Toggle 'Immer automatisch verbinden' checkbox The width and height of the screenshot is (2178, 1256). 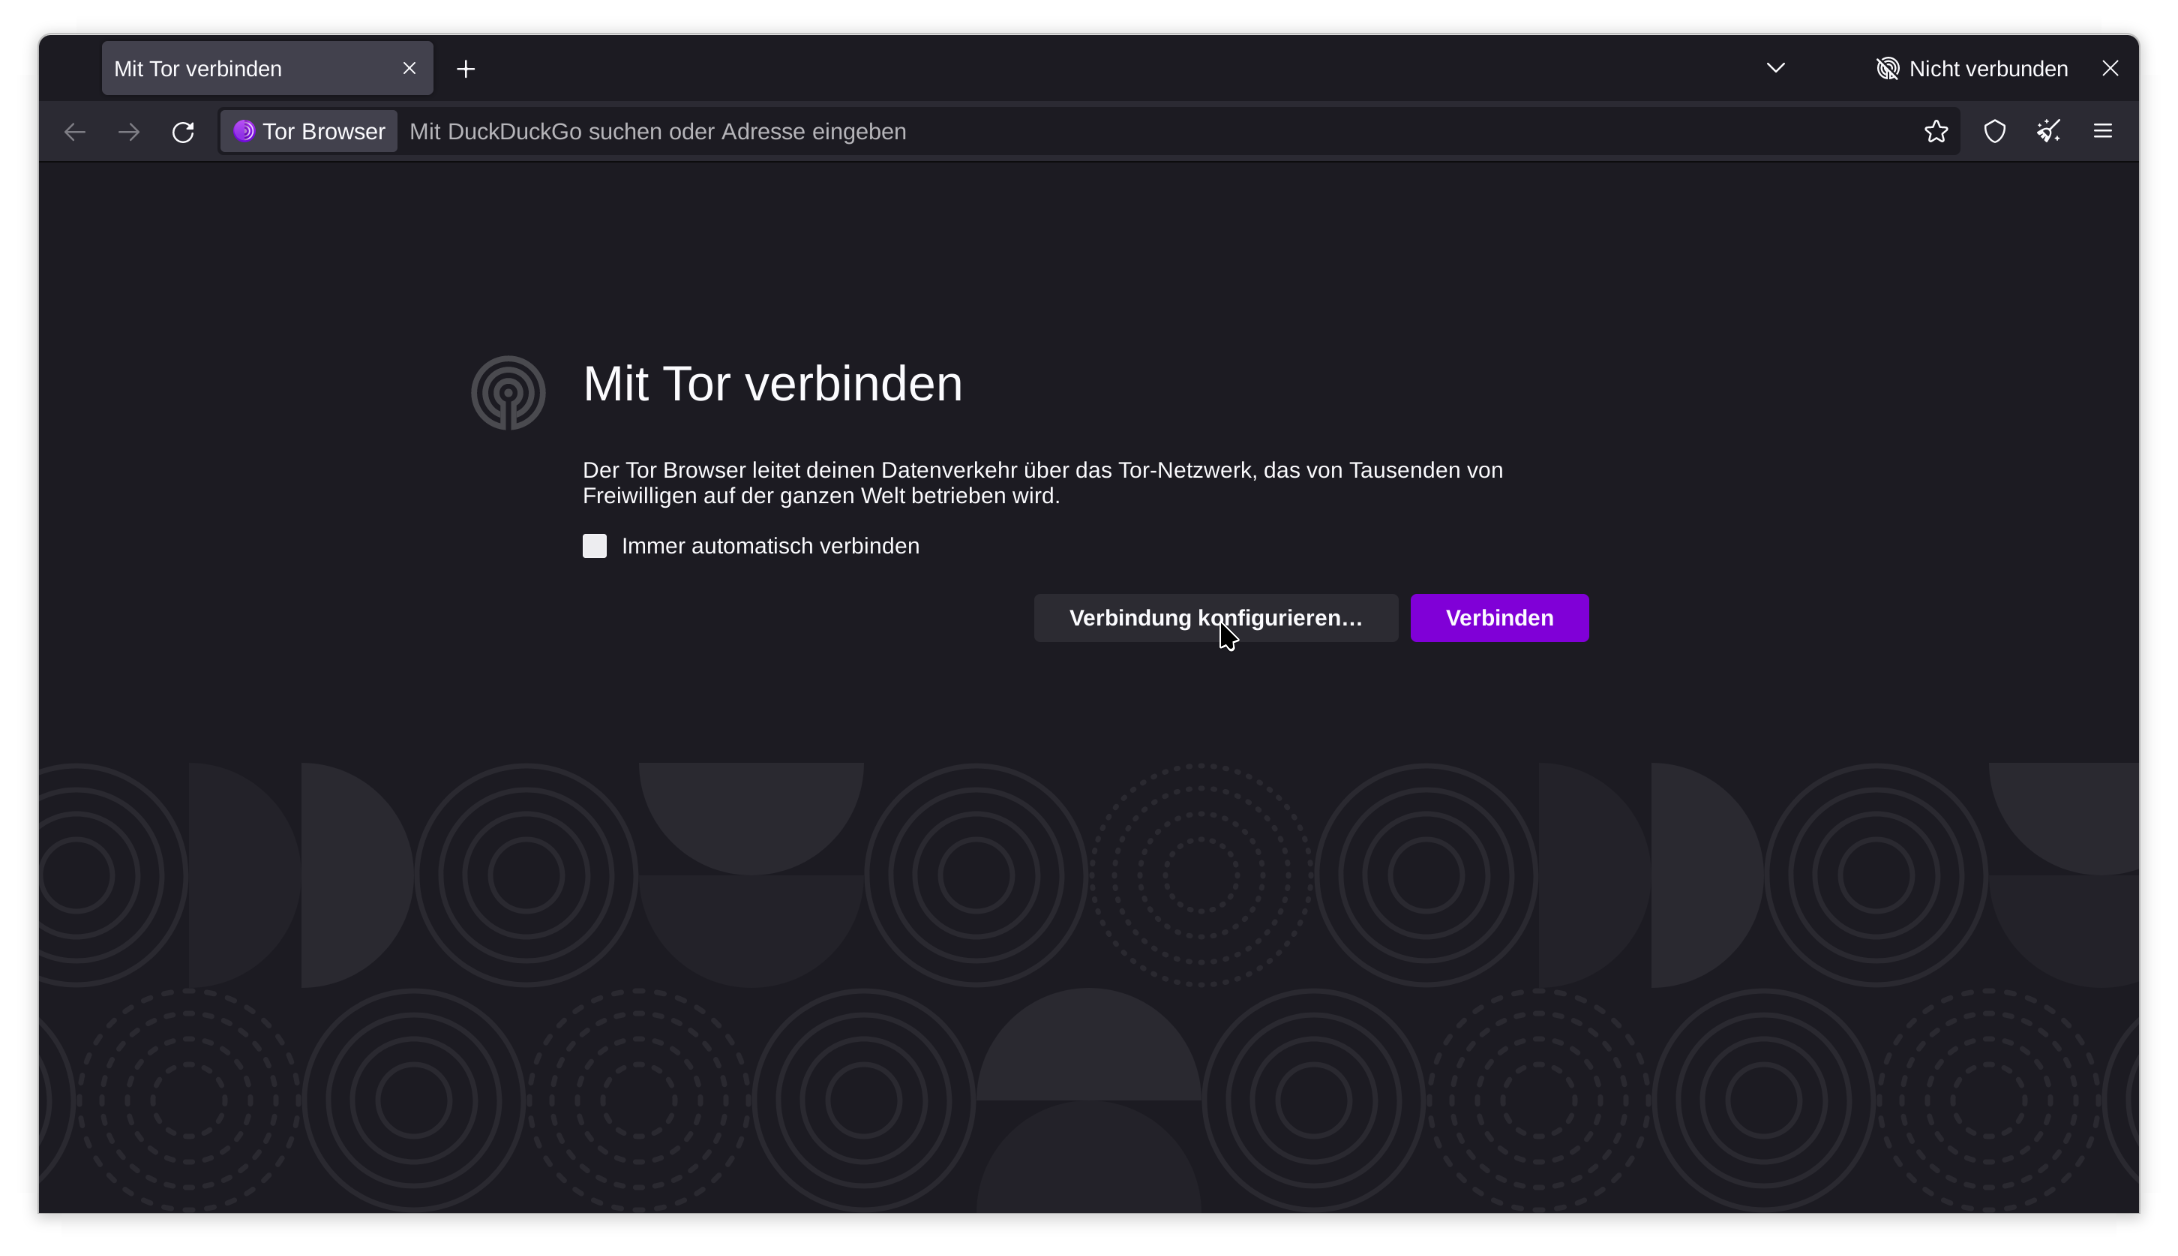[x=594, y=544]
